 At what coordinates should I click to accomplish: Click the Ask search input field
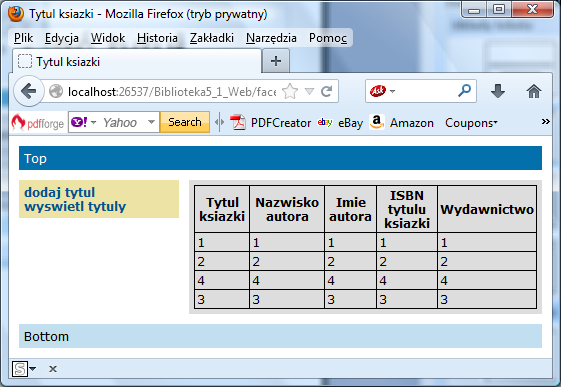point(426,91)
